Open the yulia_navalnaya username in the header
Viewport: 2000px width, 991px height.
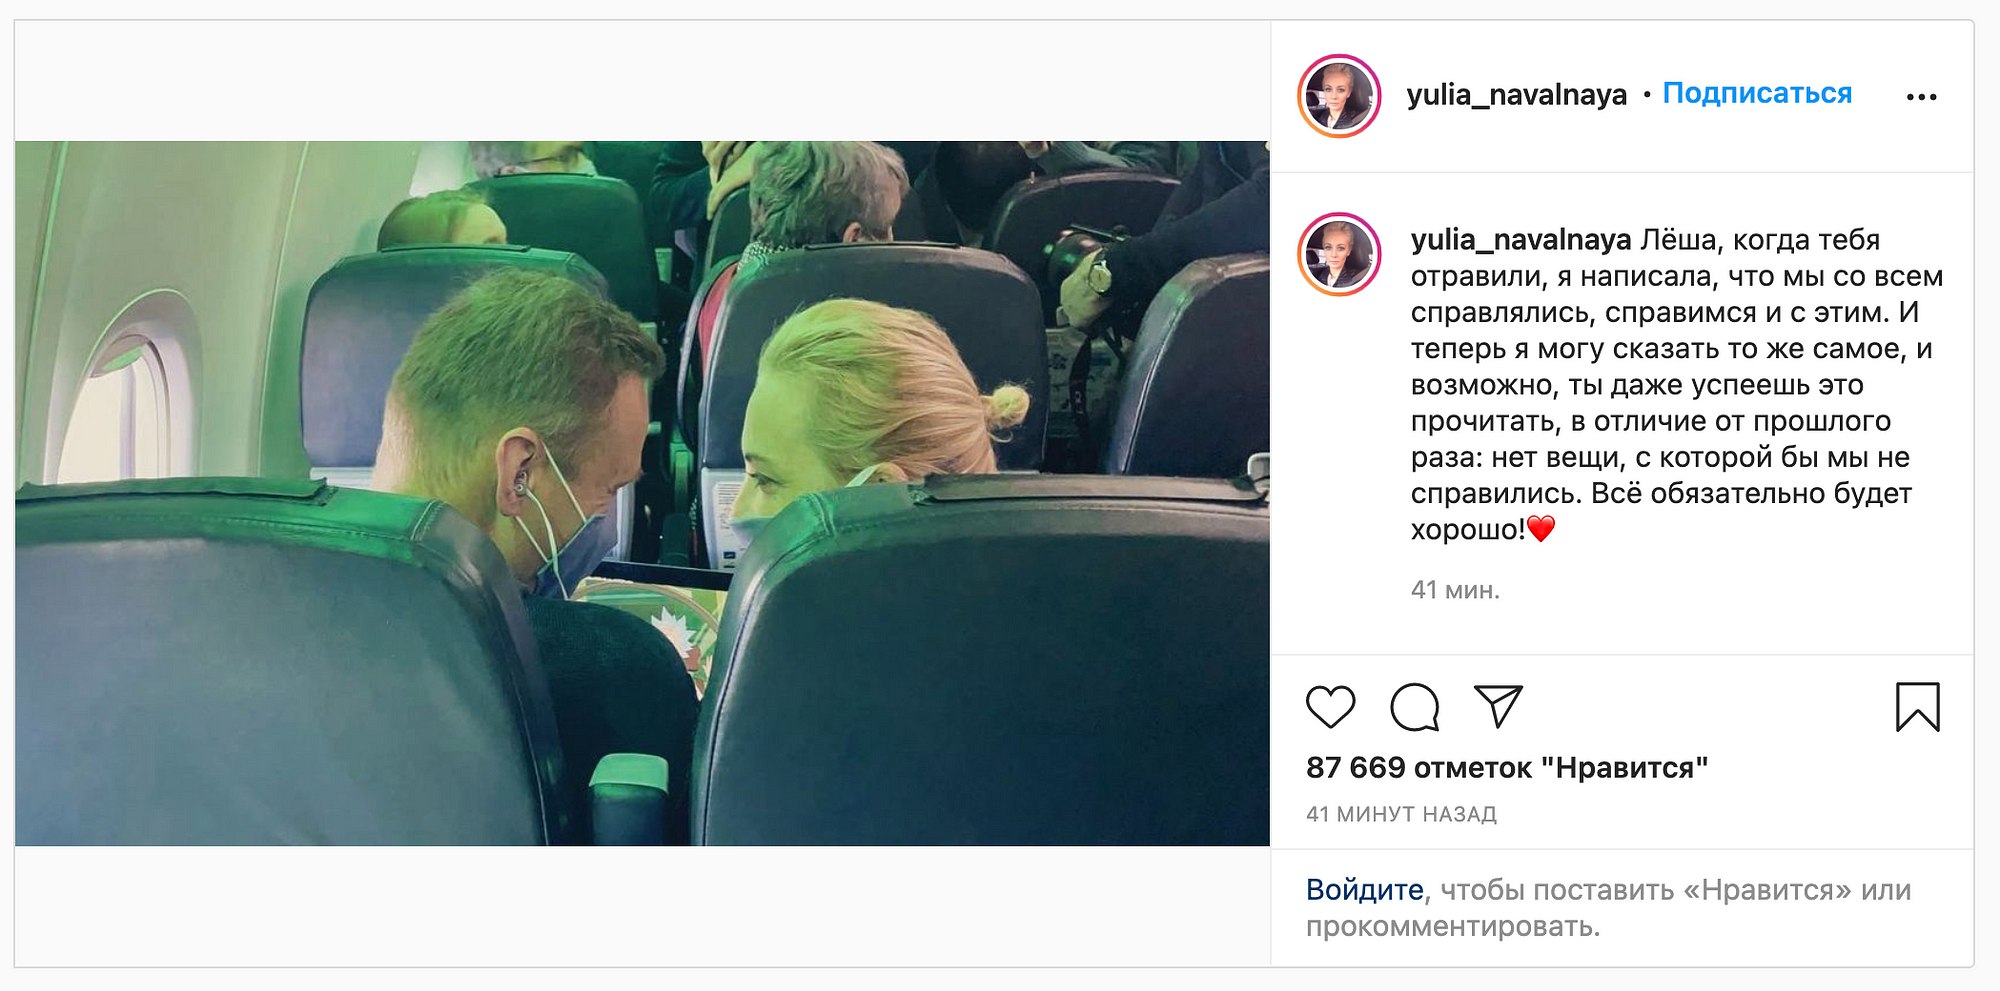[1516, 94]
